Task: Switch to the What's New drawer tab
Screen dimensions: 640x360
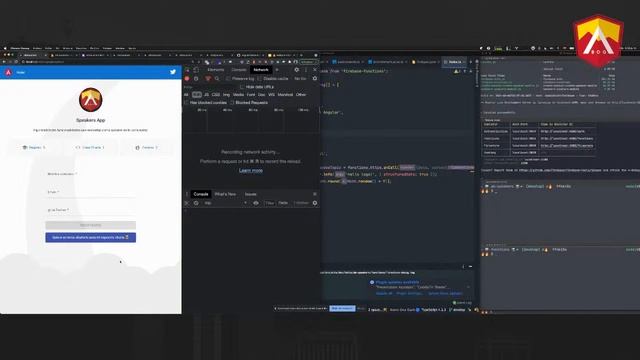Action: pos(225,194)
